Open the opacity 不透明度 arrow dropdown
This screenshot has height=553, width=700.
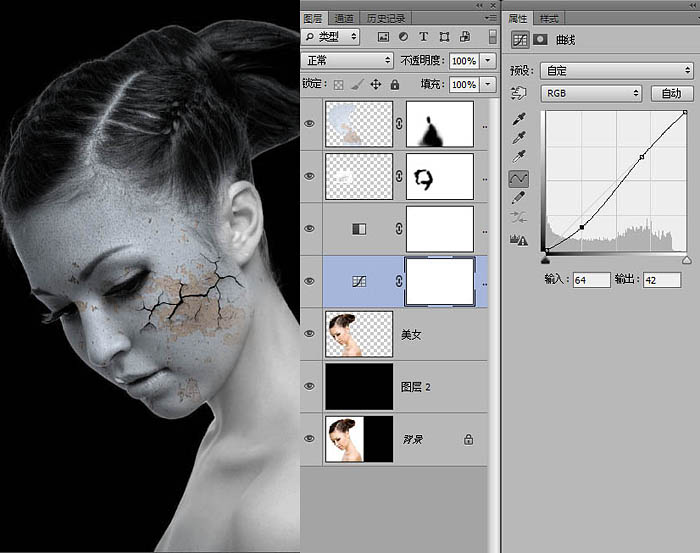488,60
